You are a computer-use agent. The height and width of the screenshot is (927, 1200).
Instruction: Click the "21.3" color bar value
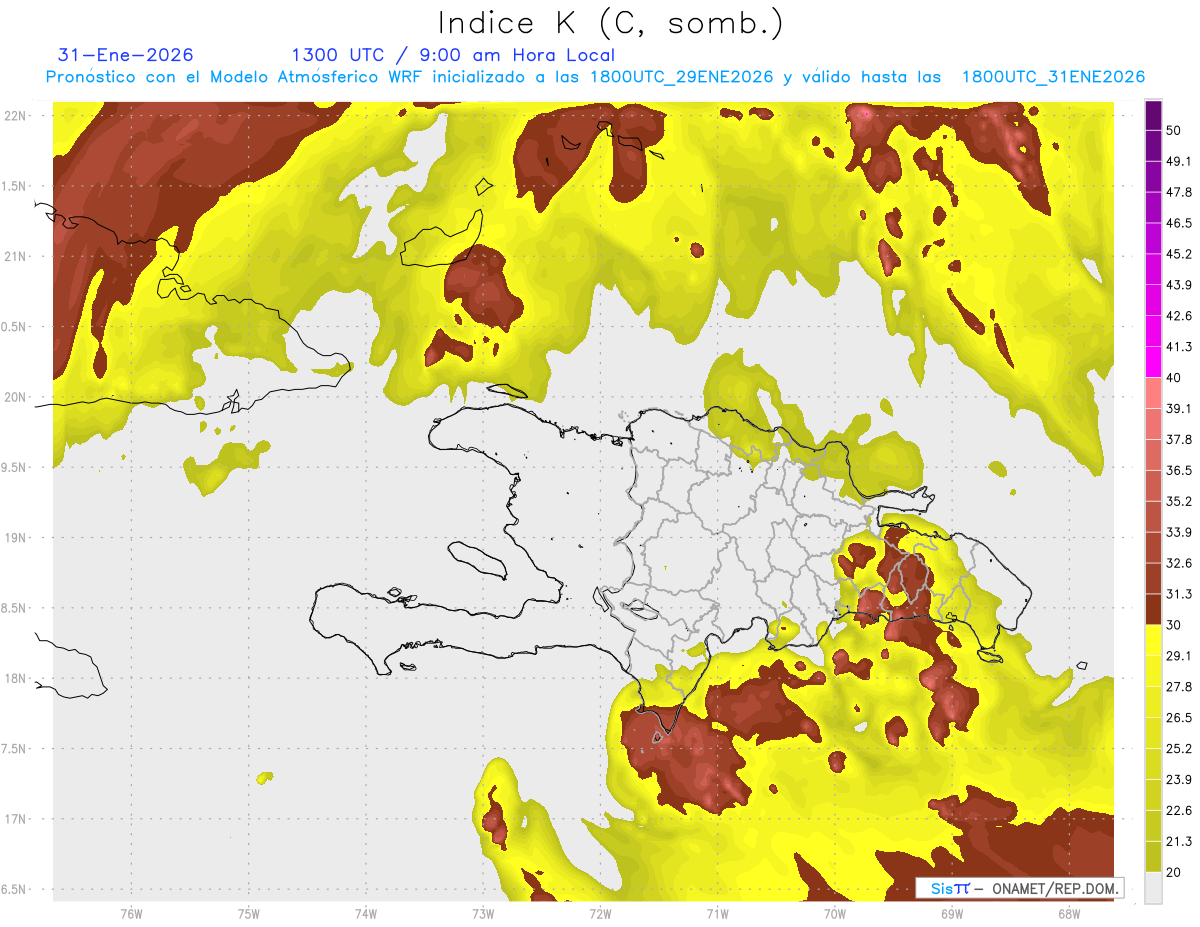click(1179, 842)
